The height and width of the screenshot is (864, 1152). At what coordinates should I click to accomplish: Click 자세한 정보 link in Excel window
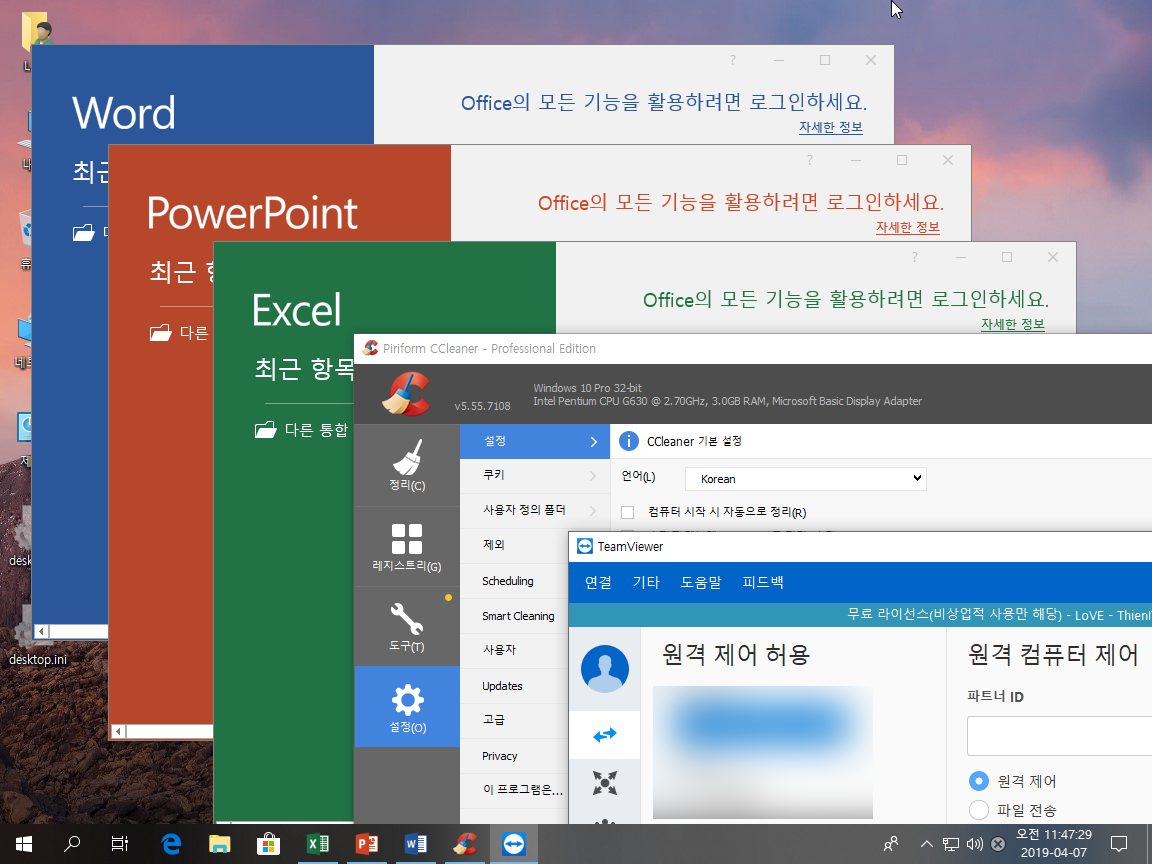1012,324
